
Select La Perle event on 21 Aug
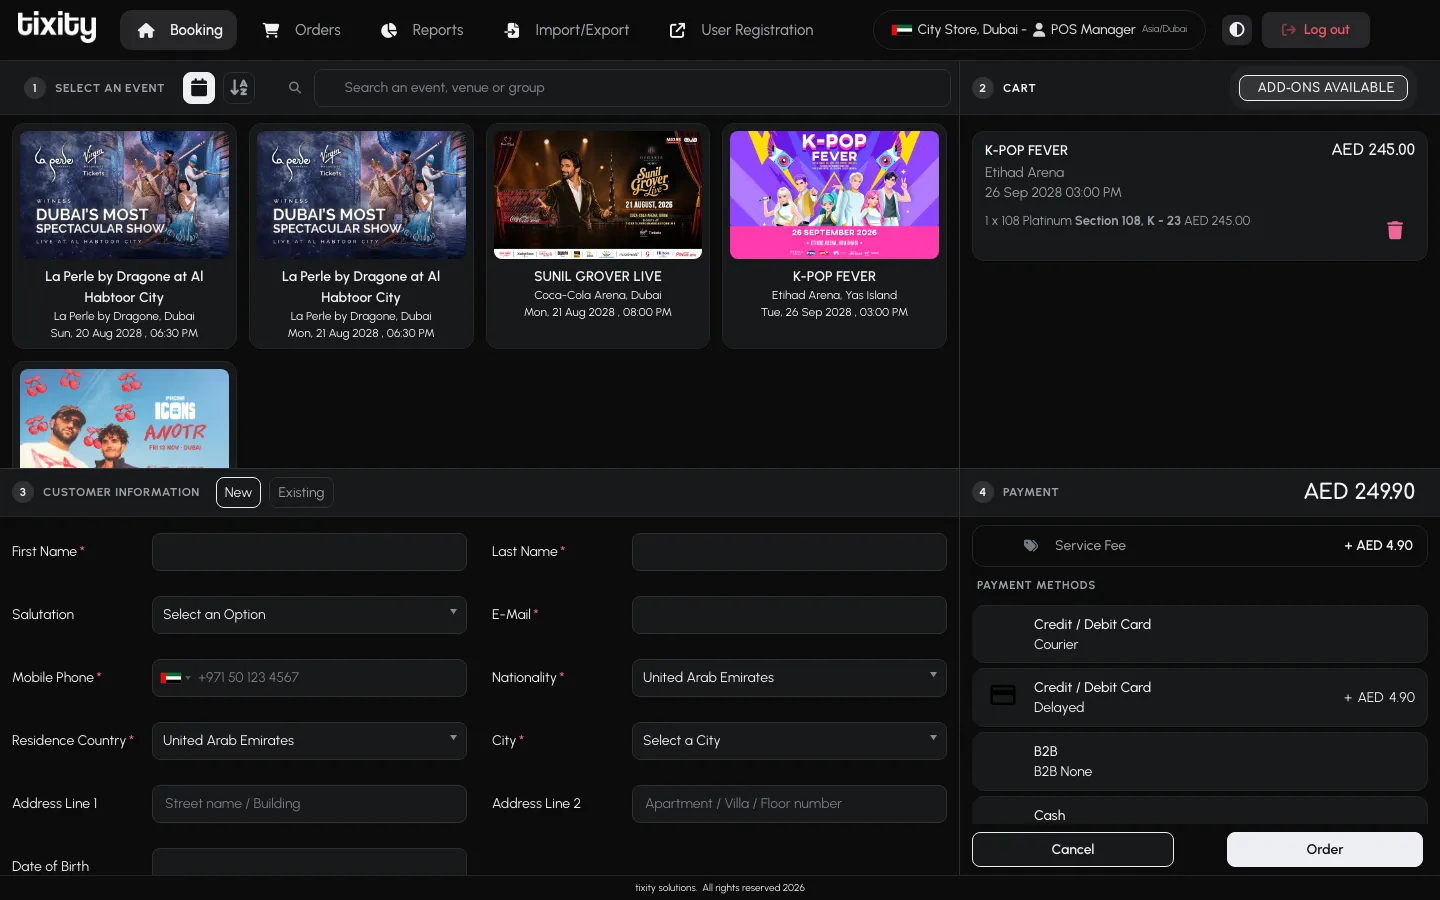(361, 236)
